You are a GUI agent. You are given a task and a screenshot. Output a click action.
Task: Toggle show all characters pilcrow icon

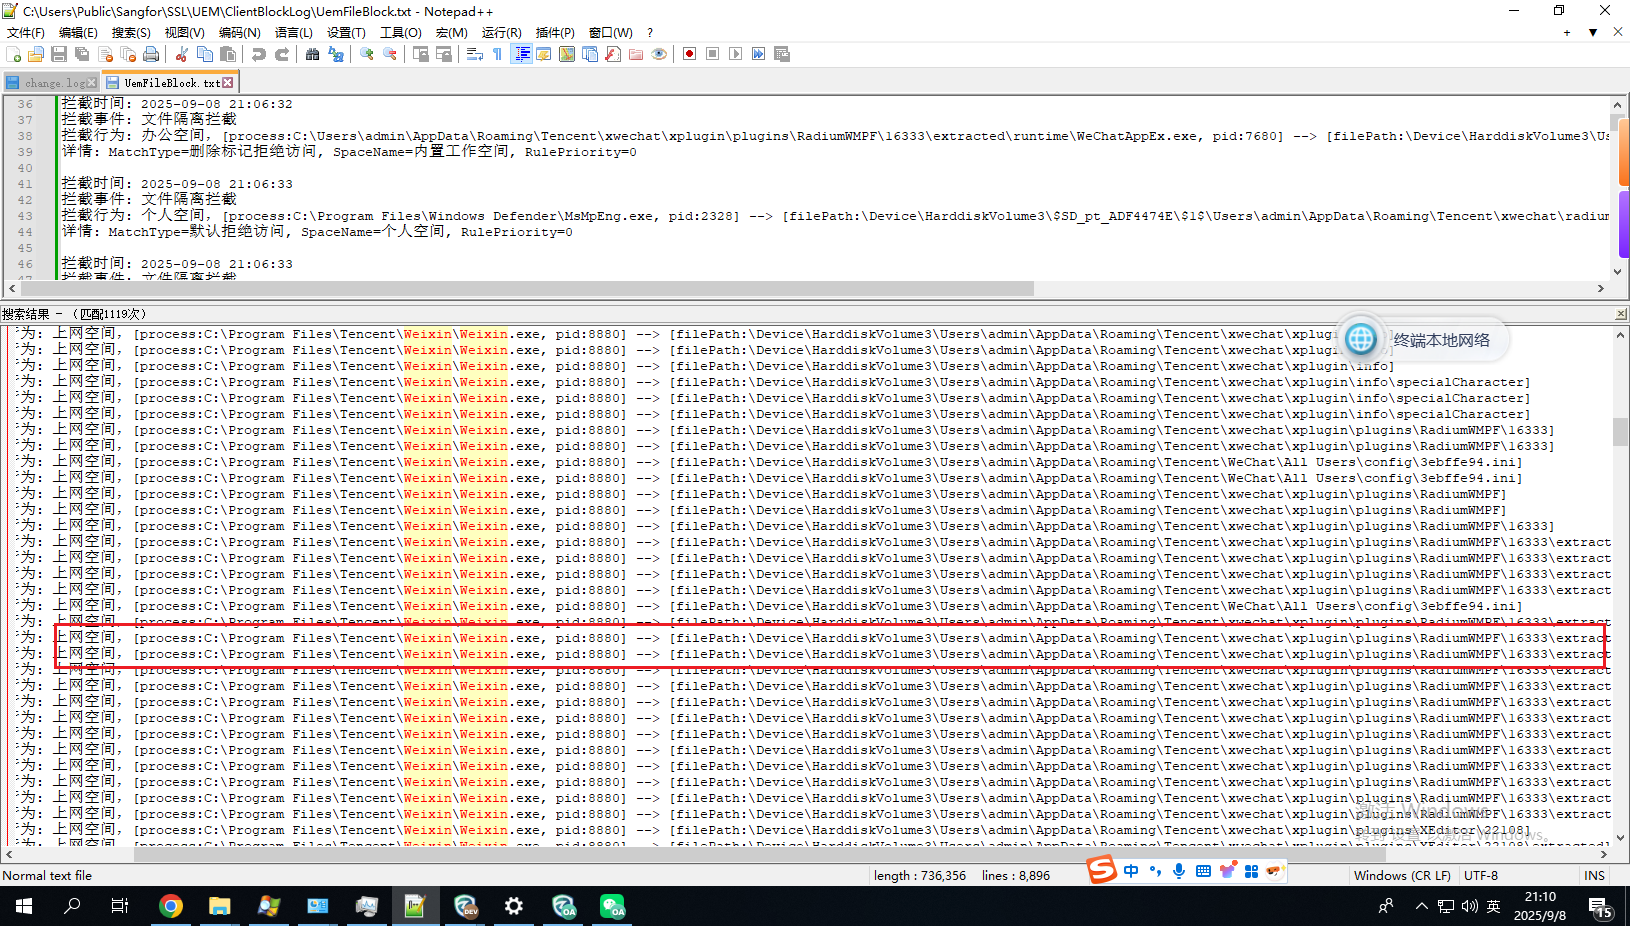(498, 54)
